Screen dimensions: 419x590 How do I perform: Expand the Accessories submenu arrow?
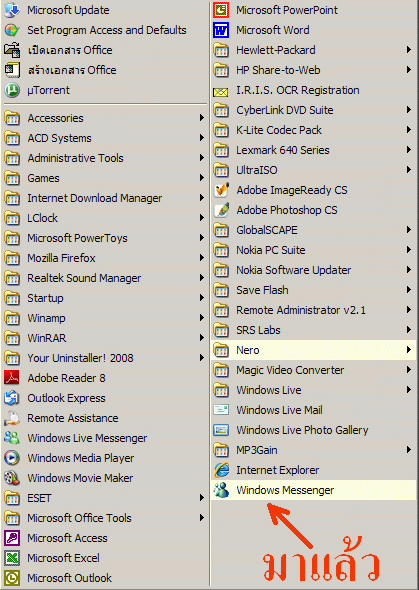click(202, 118)
